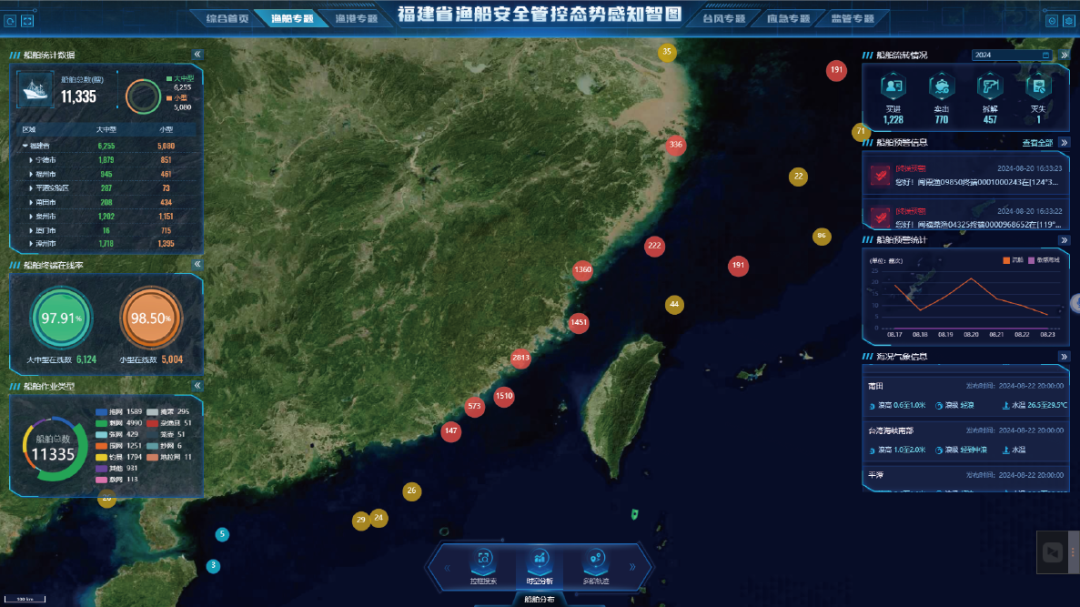Screen dimensions: 1080x607
Task: Open the 2024 year picker
Action: tap(1011, 54)
